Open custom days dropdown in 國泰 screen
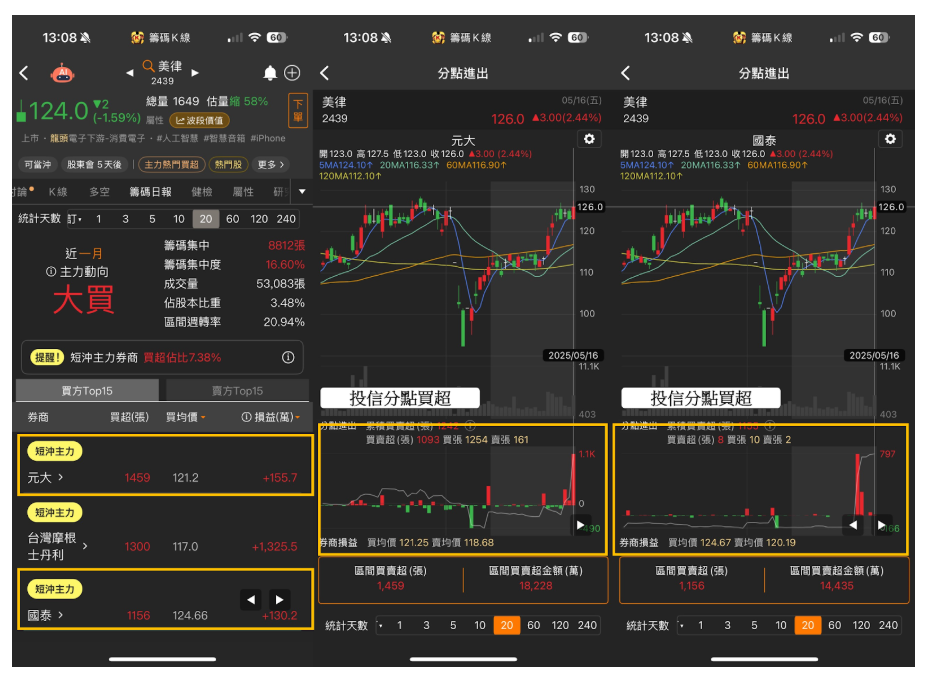Image resolution: width=928 pixels, height=684 pixels. point(681,625)
